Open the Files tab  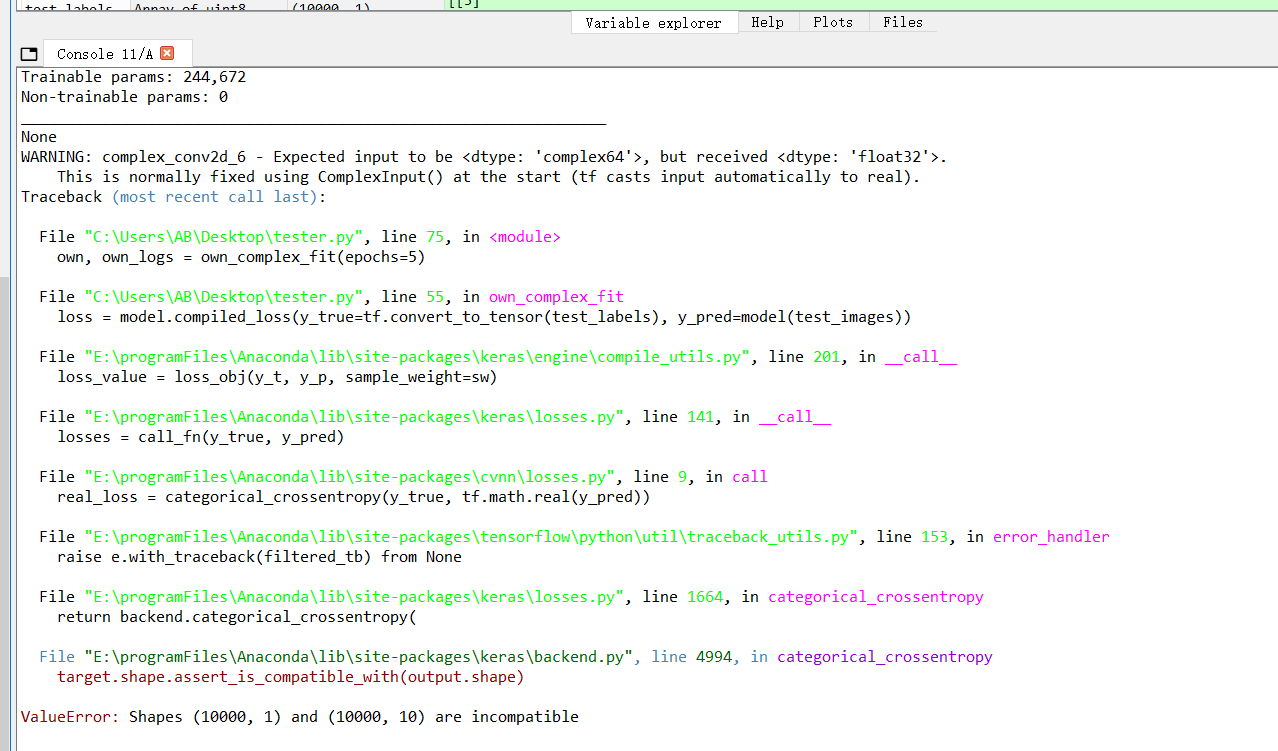coord(903,22)
